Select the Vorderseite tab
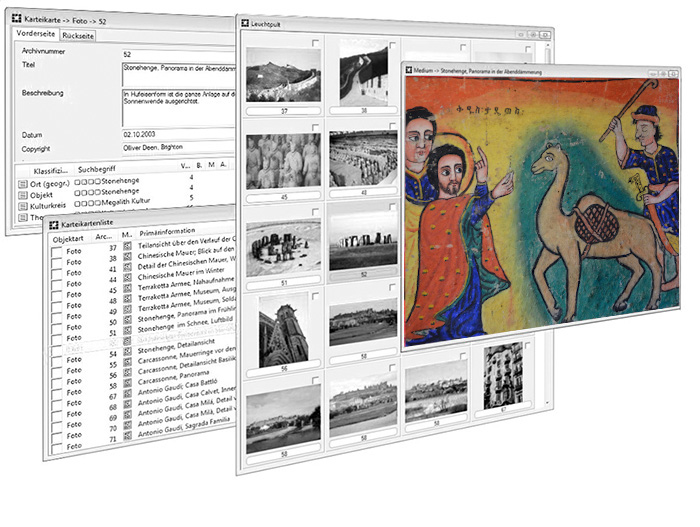The width and height of the screenshot is (700, 527). tap(36, 33)
